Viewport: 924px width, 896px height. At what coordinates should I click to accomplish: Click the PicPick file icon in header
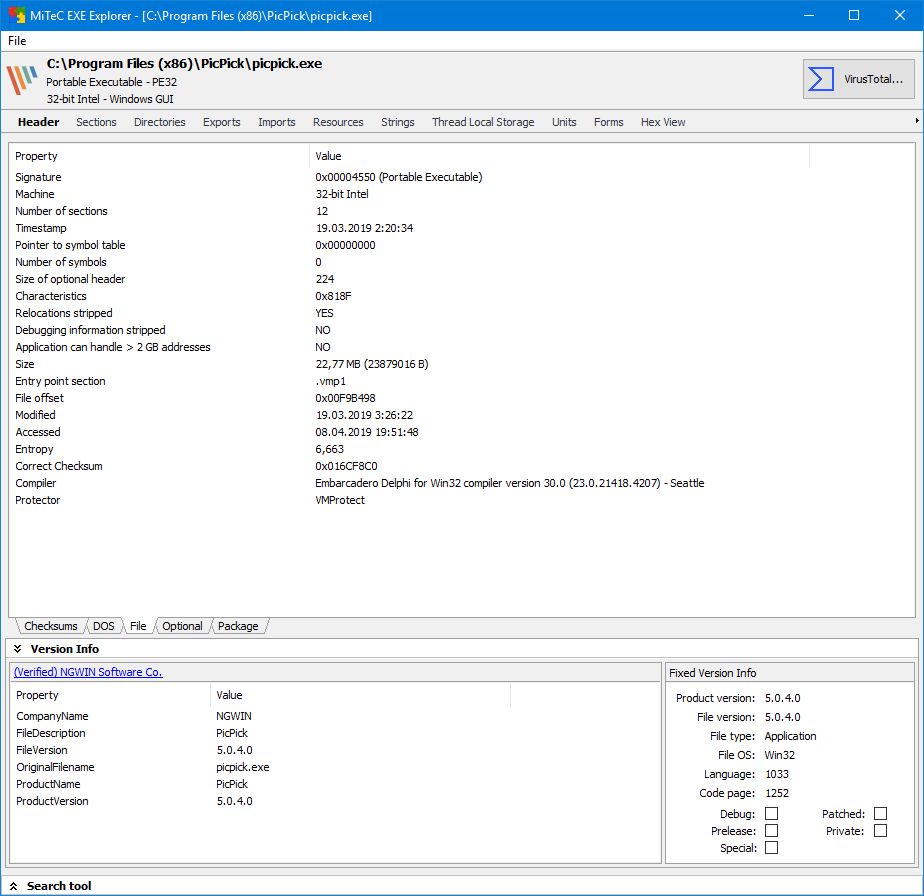22,80
